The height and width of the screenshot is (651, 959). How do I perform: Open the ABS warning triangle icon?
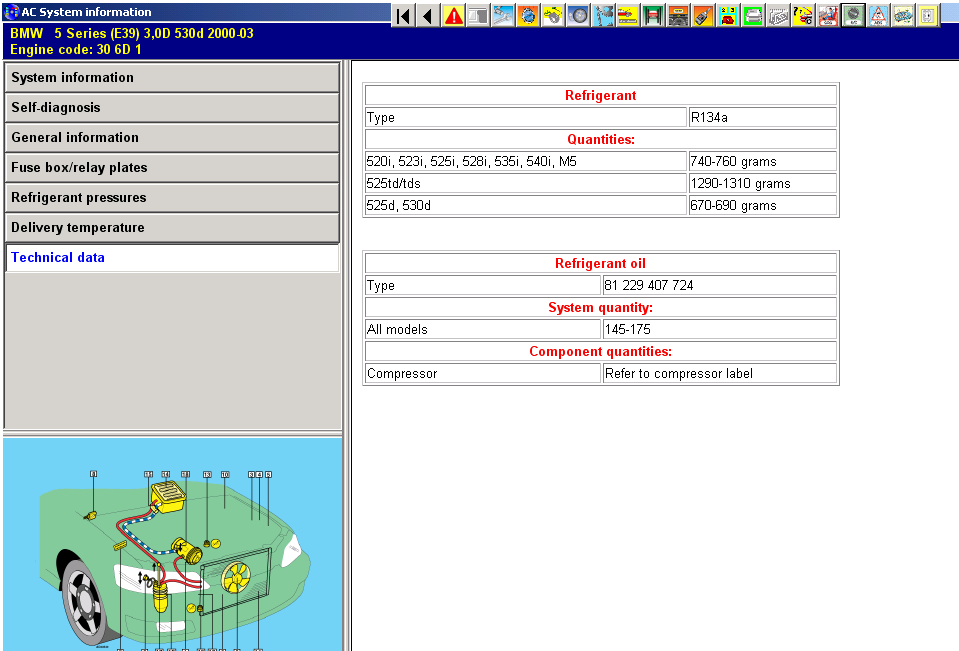[879, 16]
